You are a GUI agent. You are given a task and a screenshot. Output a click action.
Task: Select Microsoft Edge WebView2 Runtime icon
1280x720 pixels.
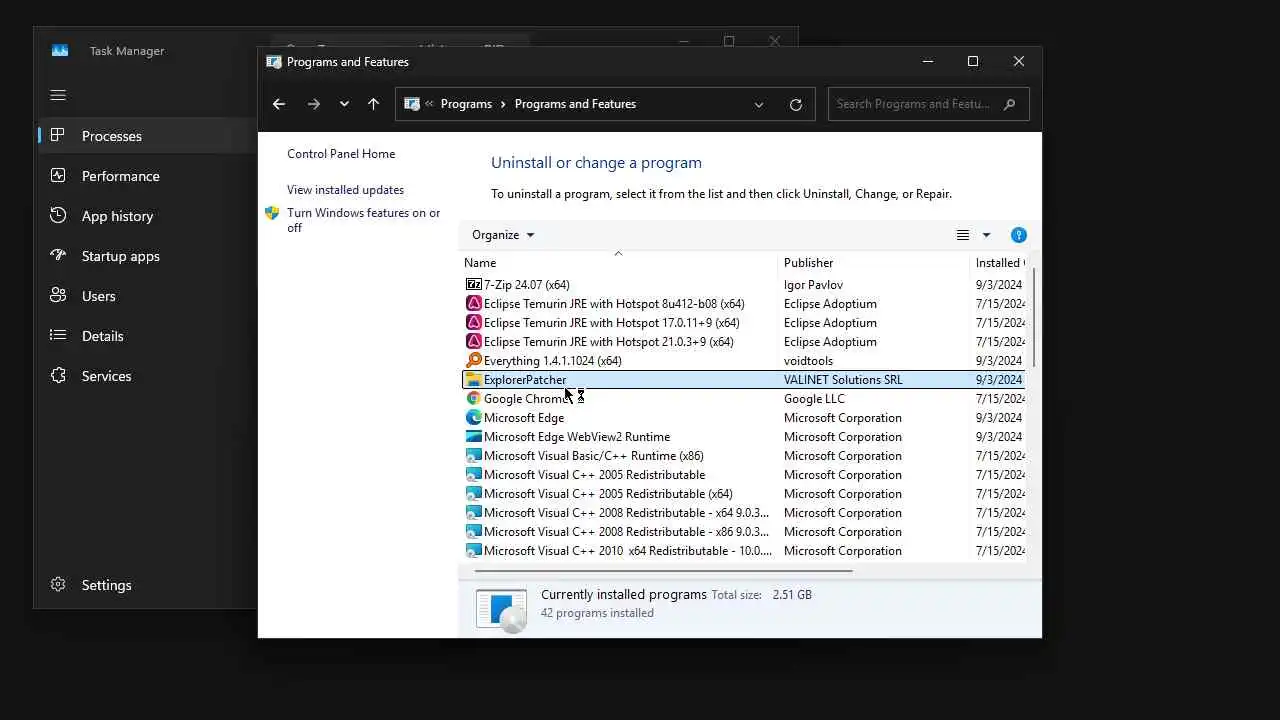pyautogui.click(x=474, y=437)
